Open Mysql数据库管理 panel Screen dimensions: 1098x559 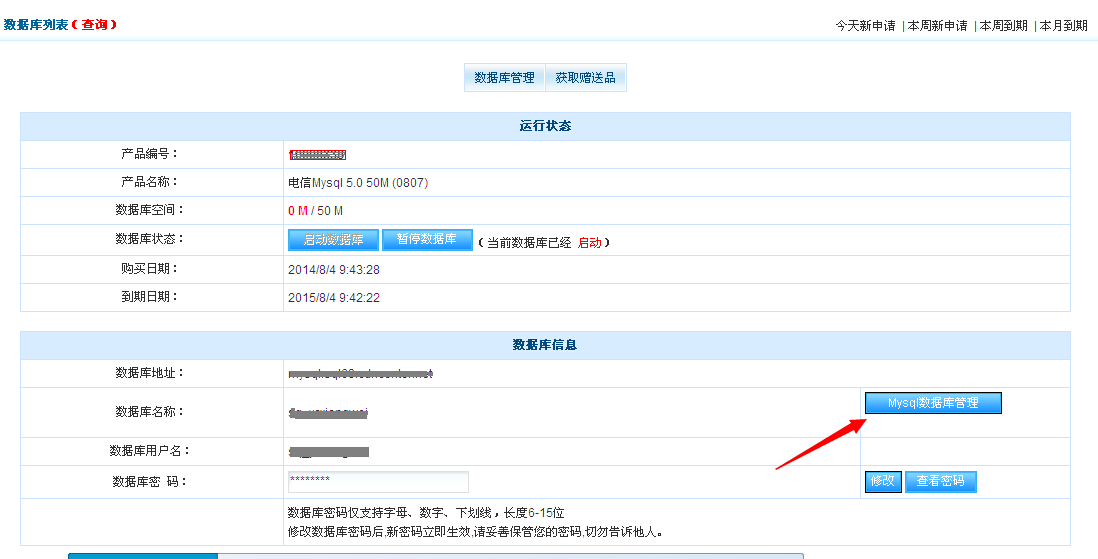click(932, 403)
